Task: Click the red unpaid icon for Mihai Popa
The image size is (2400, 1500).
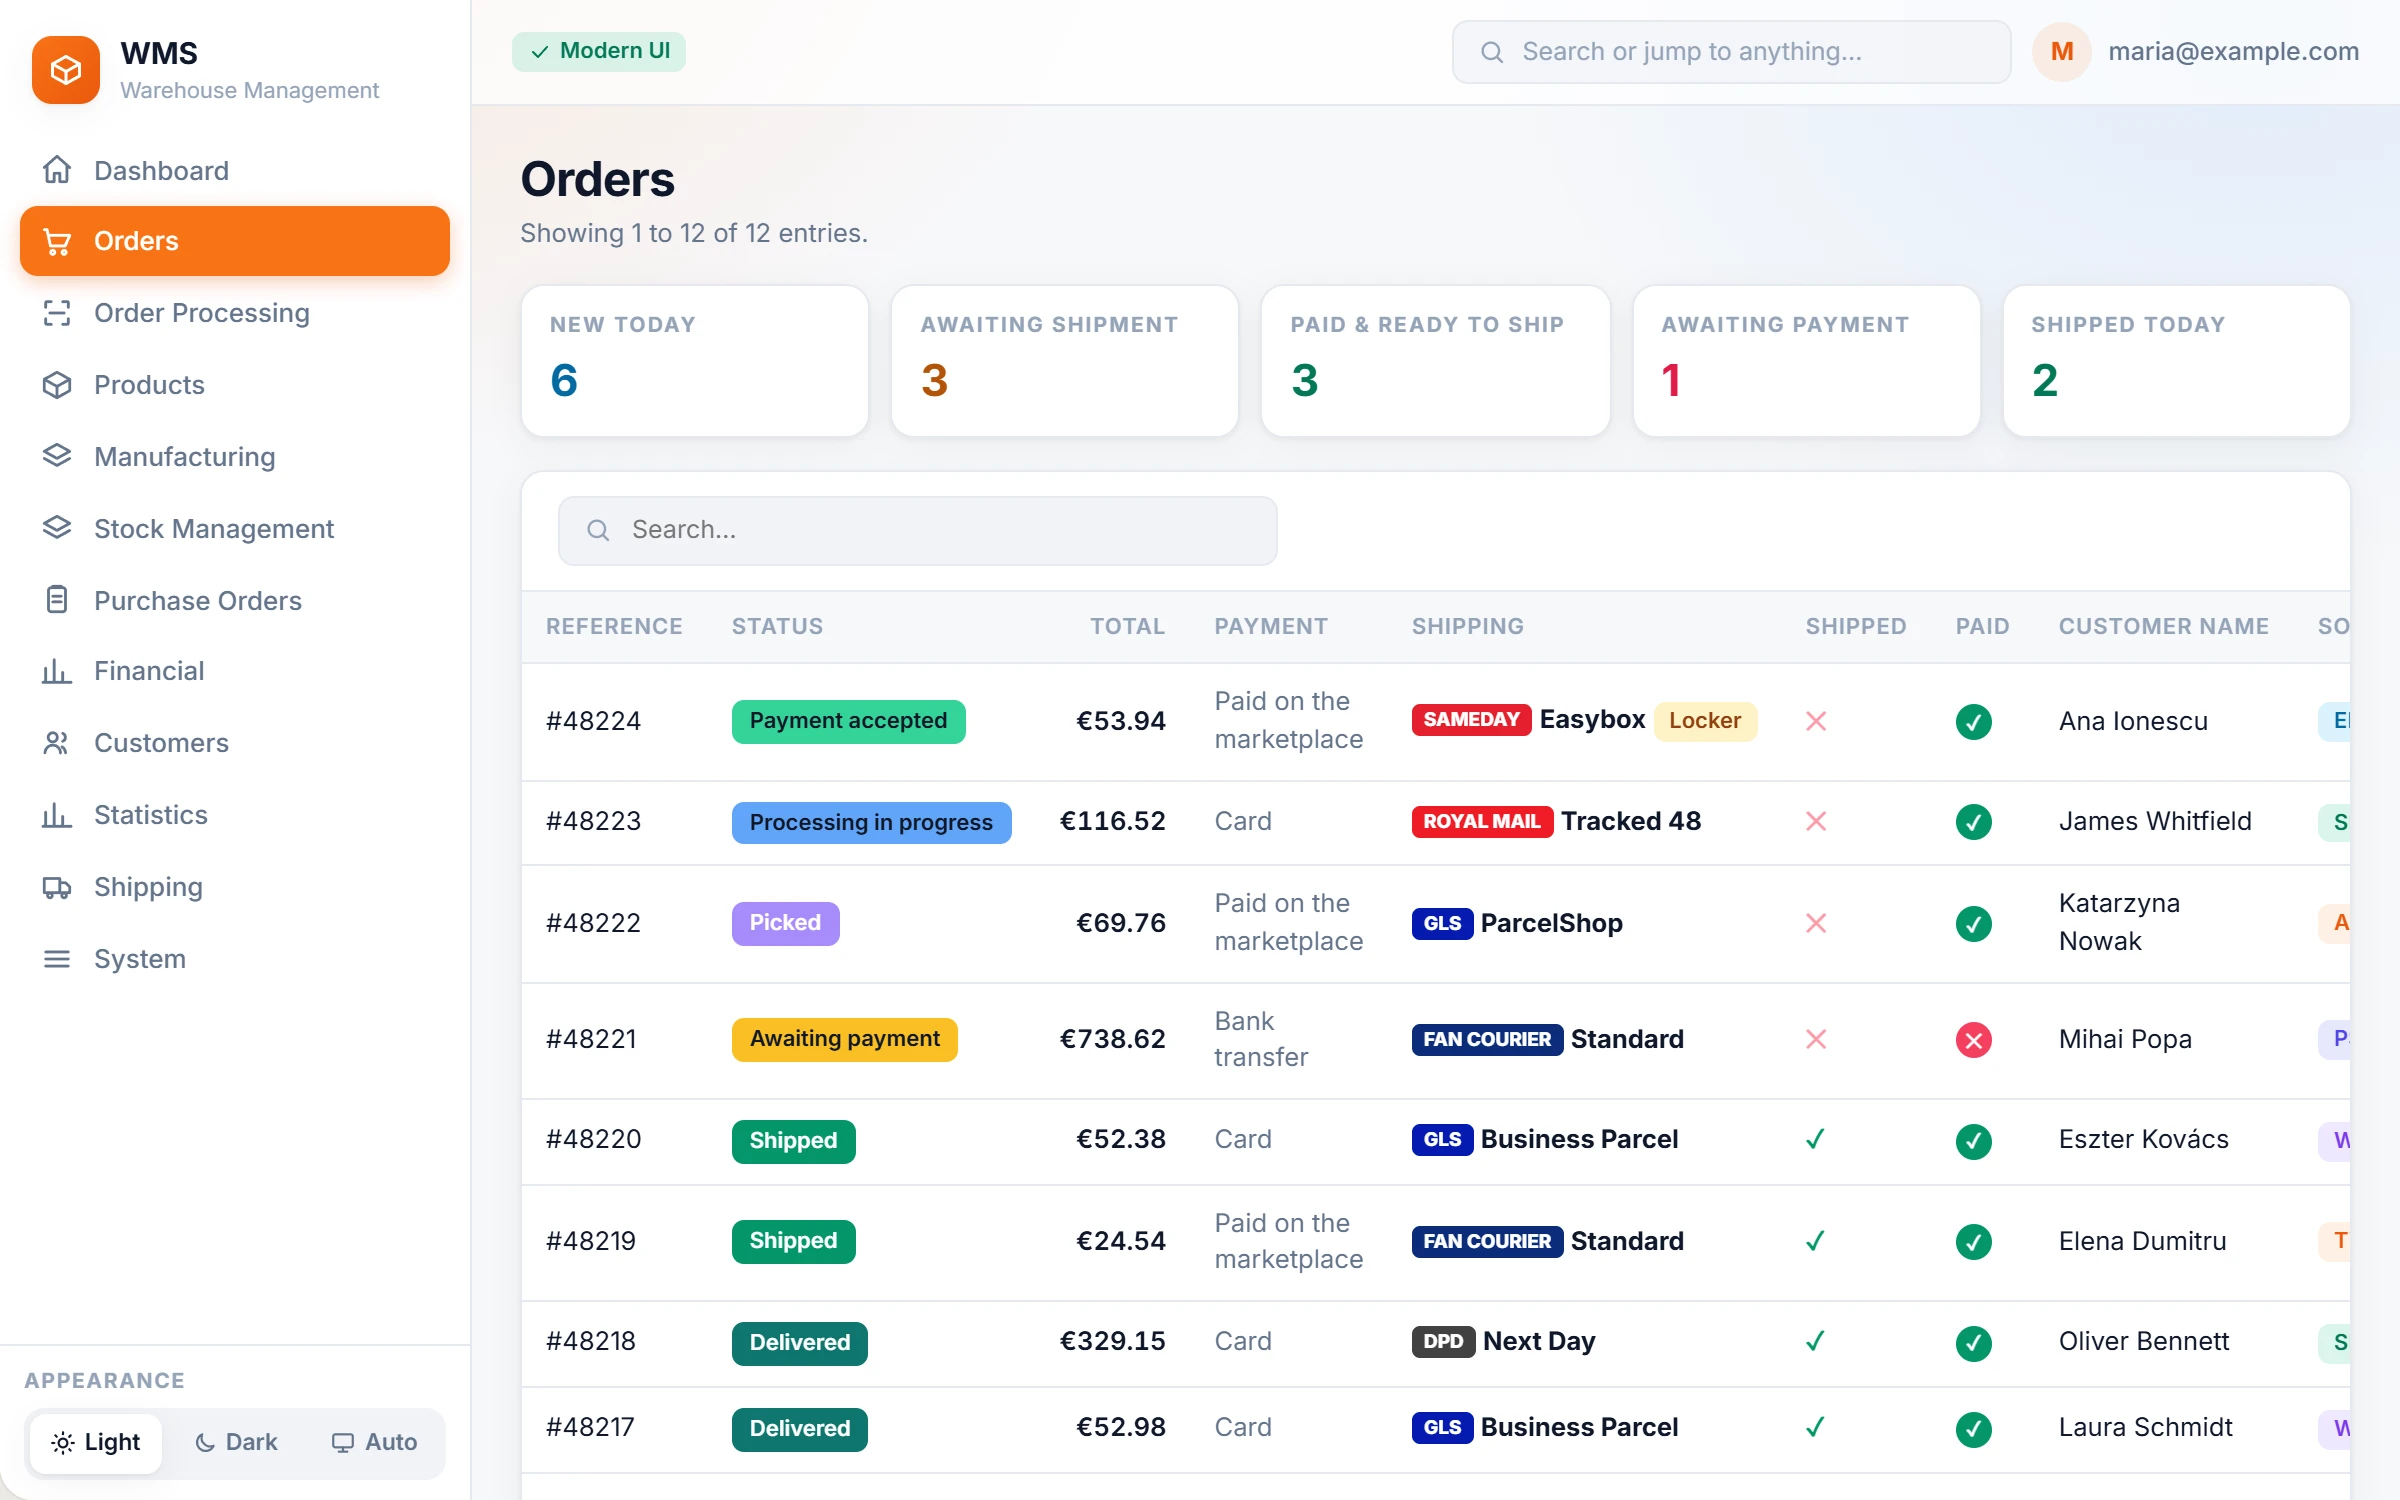Action: pyautogui.click(x=1973, y=1040)
